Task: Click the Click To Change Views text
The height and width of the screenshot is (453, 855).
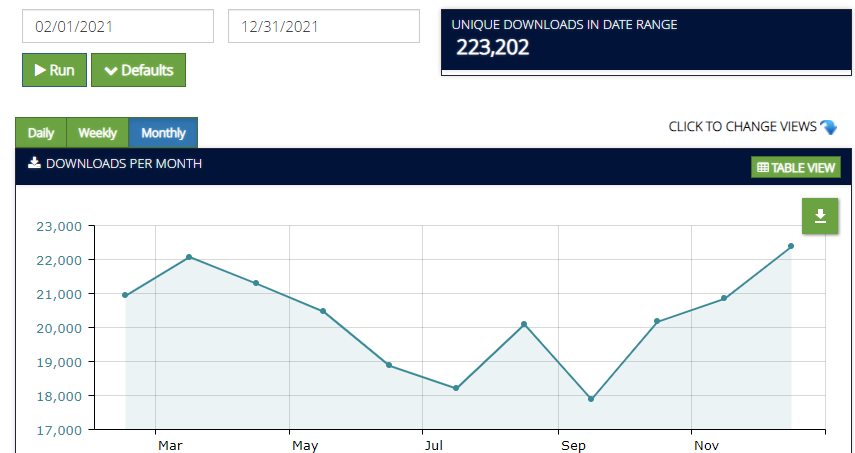Action: 742,127
